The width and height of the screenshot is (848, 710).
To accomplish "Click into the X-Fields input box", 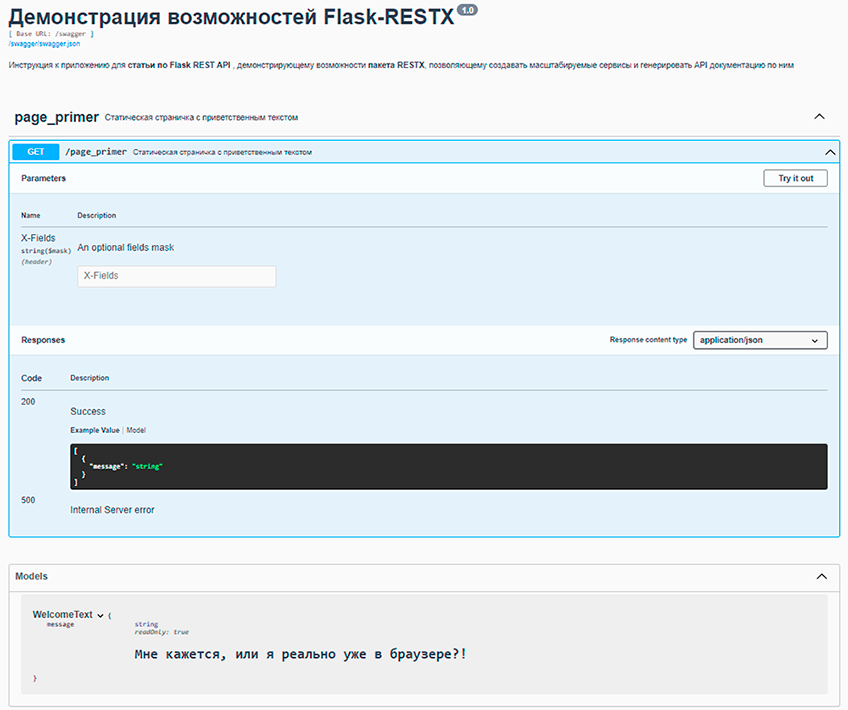I will coord(176,276).
